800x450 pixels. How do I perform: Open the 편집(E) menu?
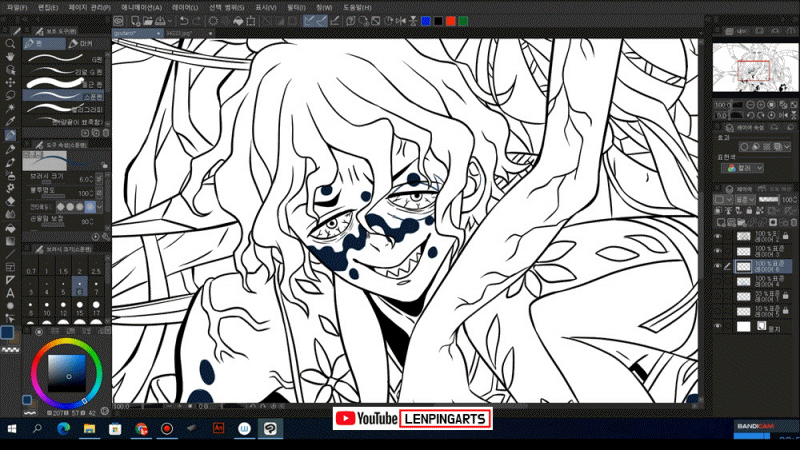coord(48,8)
